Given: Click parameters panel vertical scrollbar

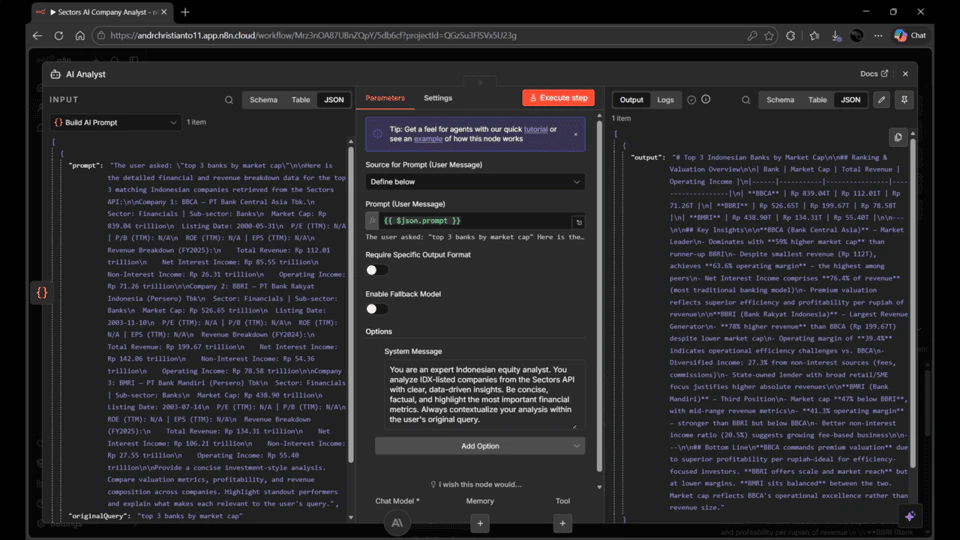Looking at the screenshot, I should point(599,296).
